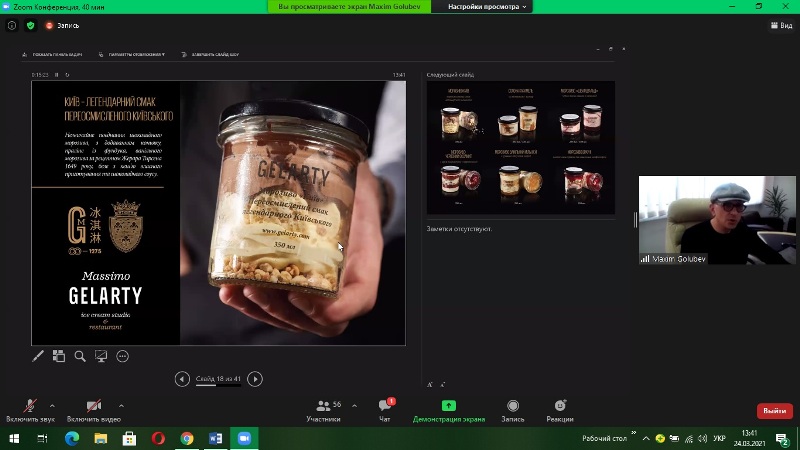Open the meeting info icon
This screenshot has width=800, height=450.
pyautogui.click(x=12, y=26)
